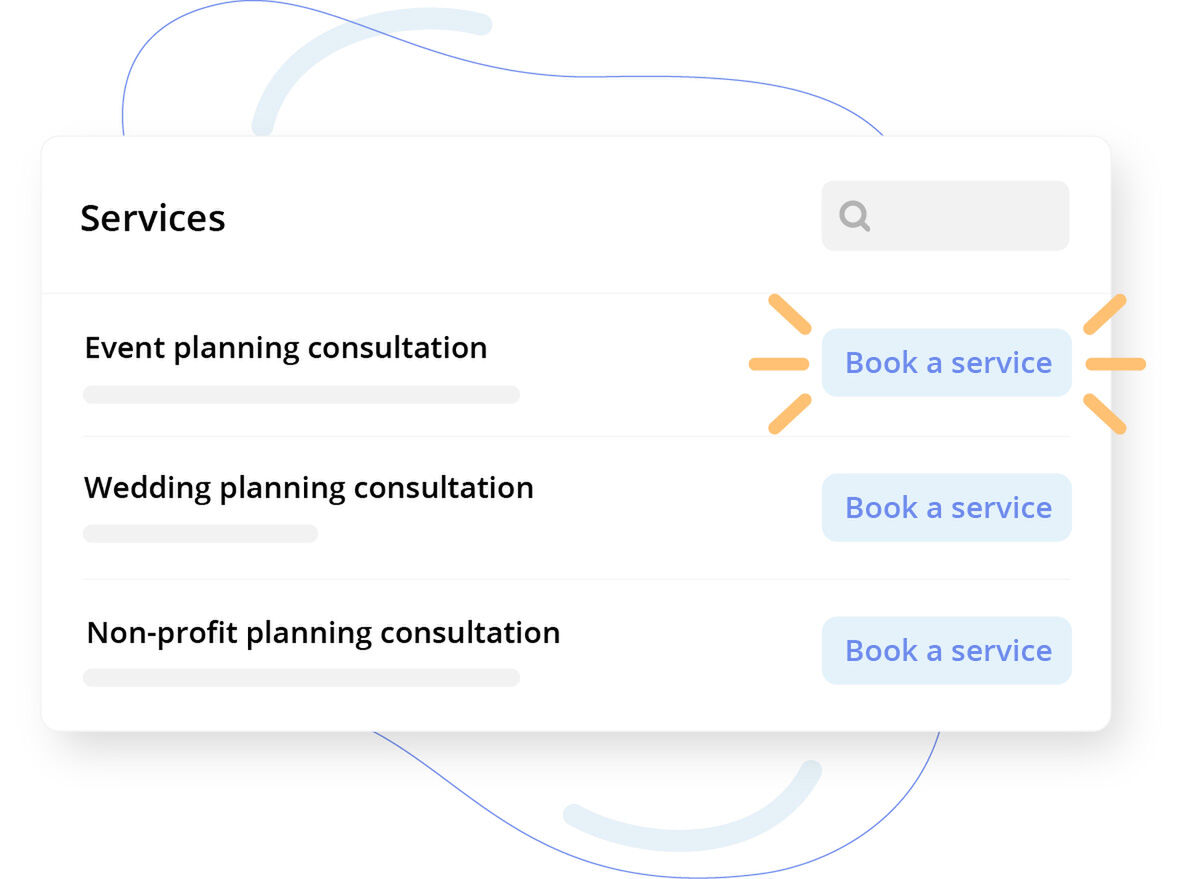Viewport: 1180px width, 879px height.
Task: Book the Event planning consultation service
Action: point(946,362)
